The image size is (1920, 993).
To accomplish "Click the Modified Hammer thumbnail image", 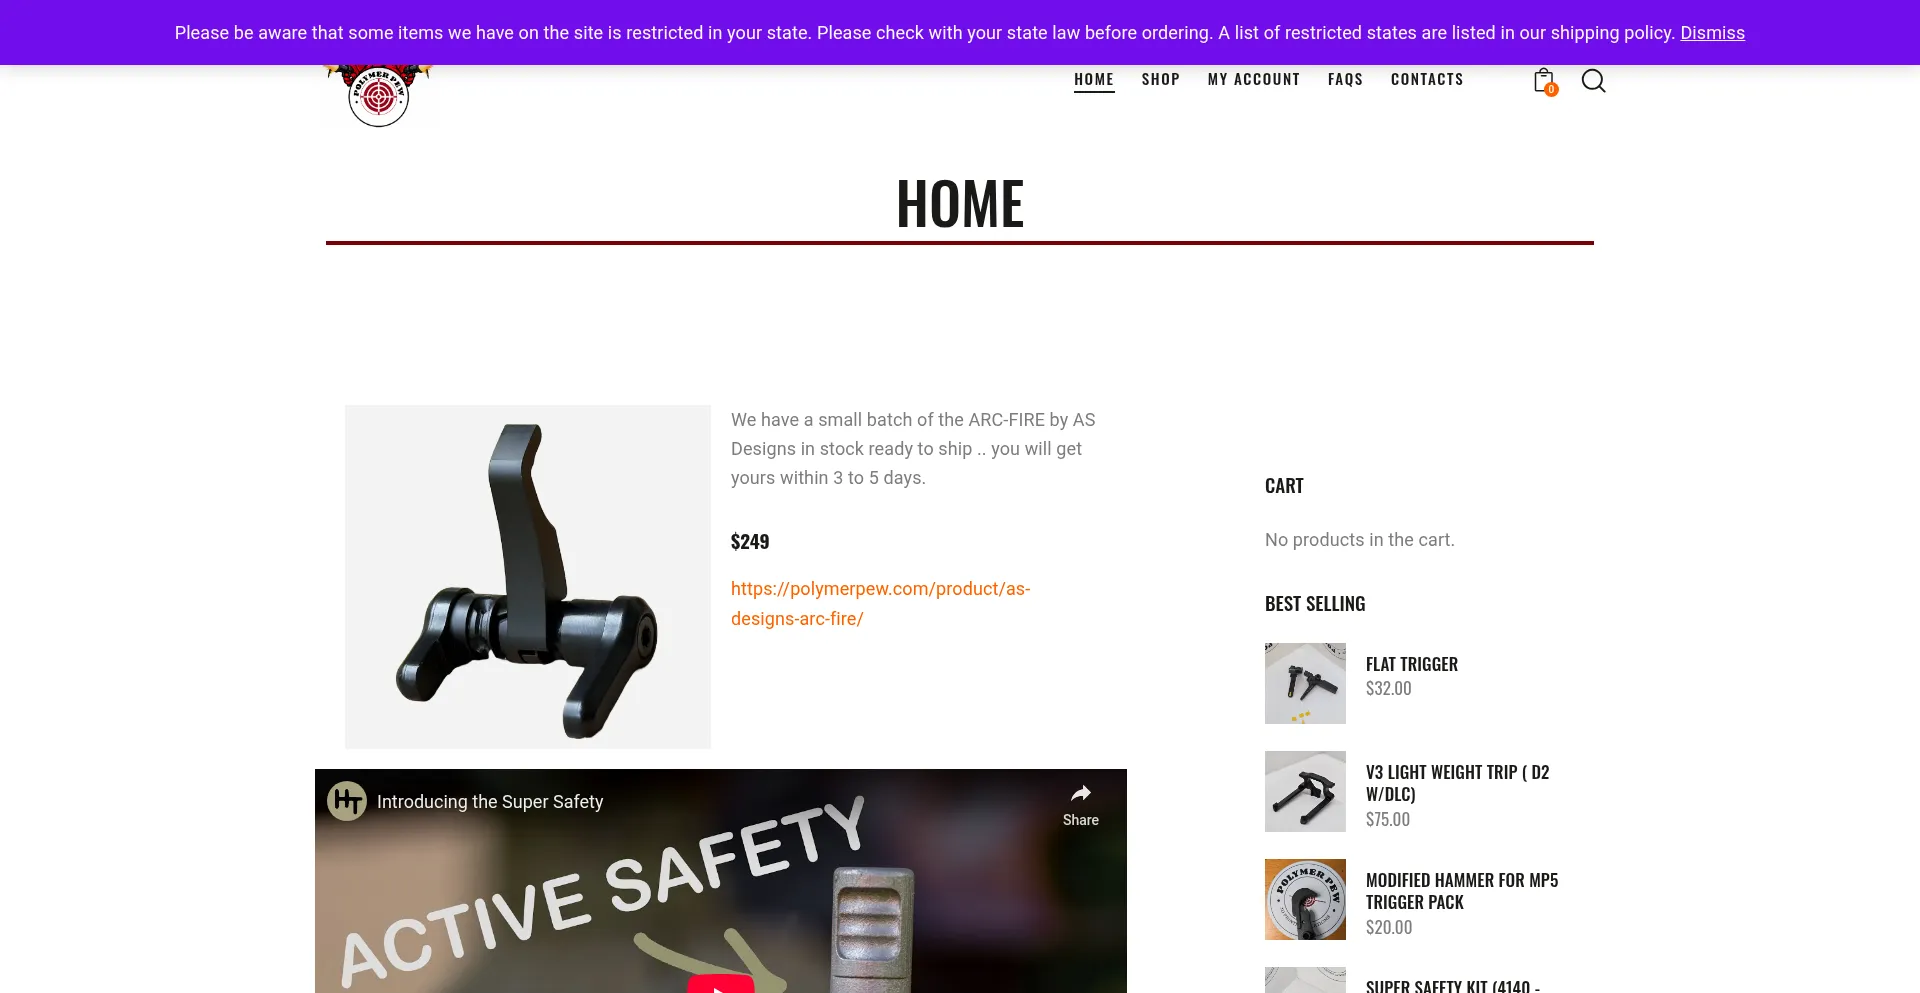I will pyautogui.click(x=1305, y=899).
